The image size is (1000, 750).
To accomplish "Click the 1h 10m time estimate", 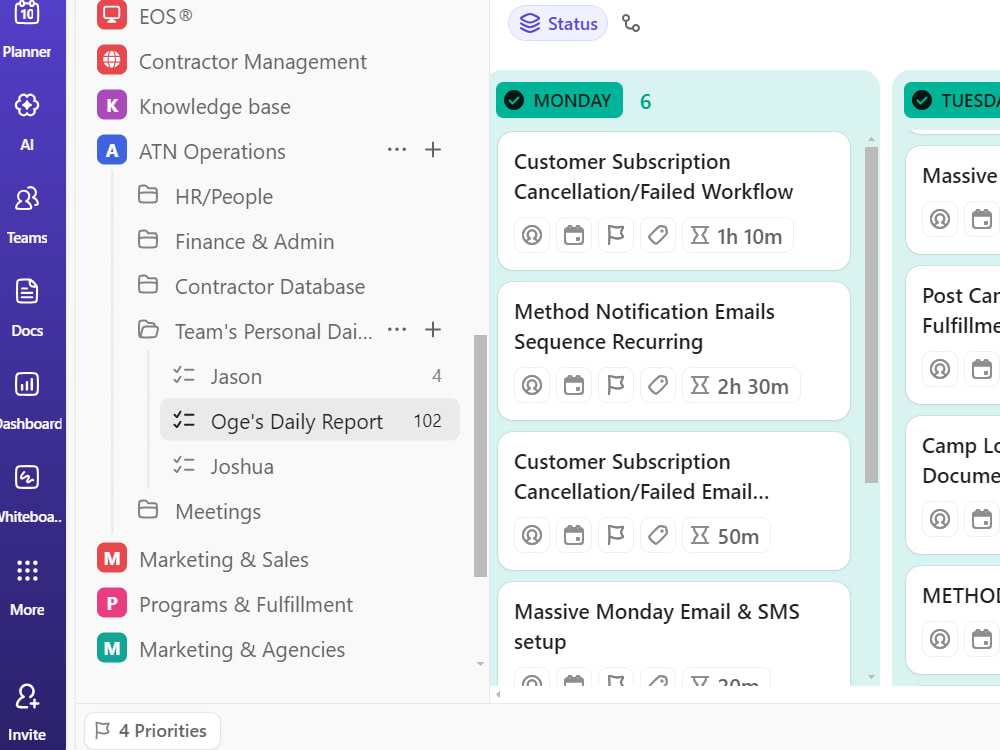I will (x=738, y=235).
